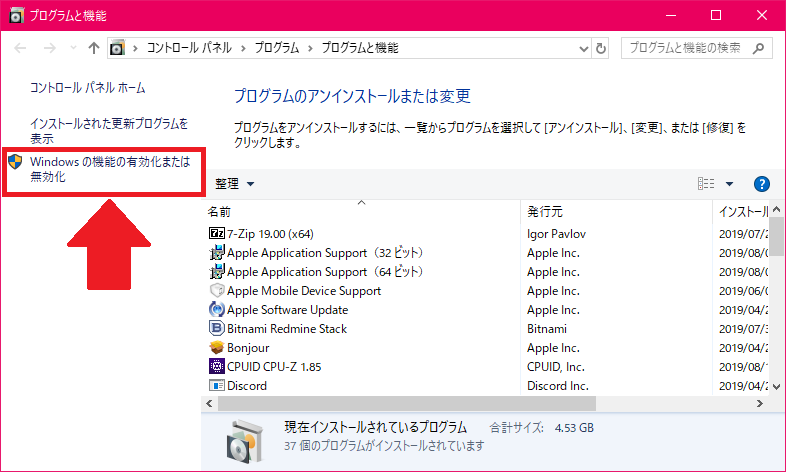This screenshot has height=472, width=786.
Task: Focus the プログラムと機能の検索 search box
Action: 696,48
